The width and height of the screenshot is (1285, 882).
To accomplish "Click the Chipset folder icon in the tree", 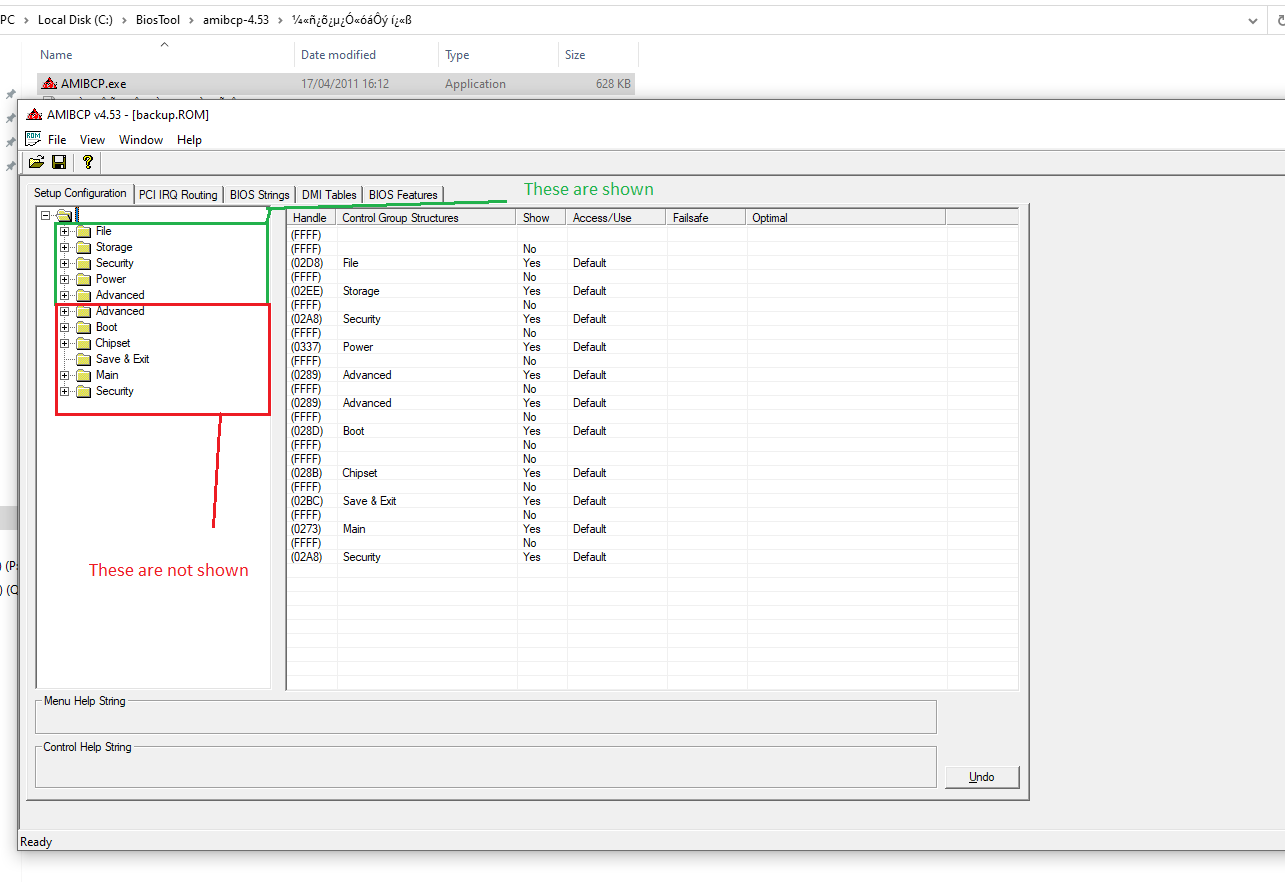I will (x=83, y=343).
